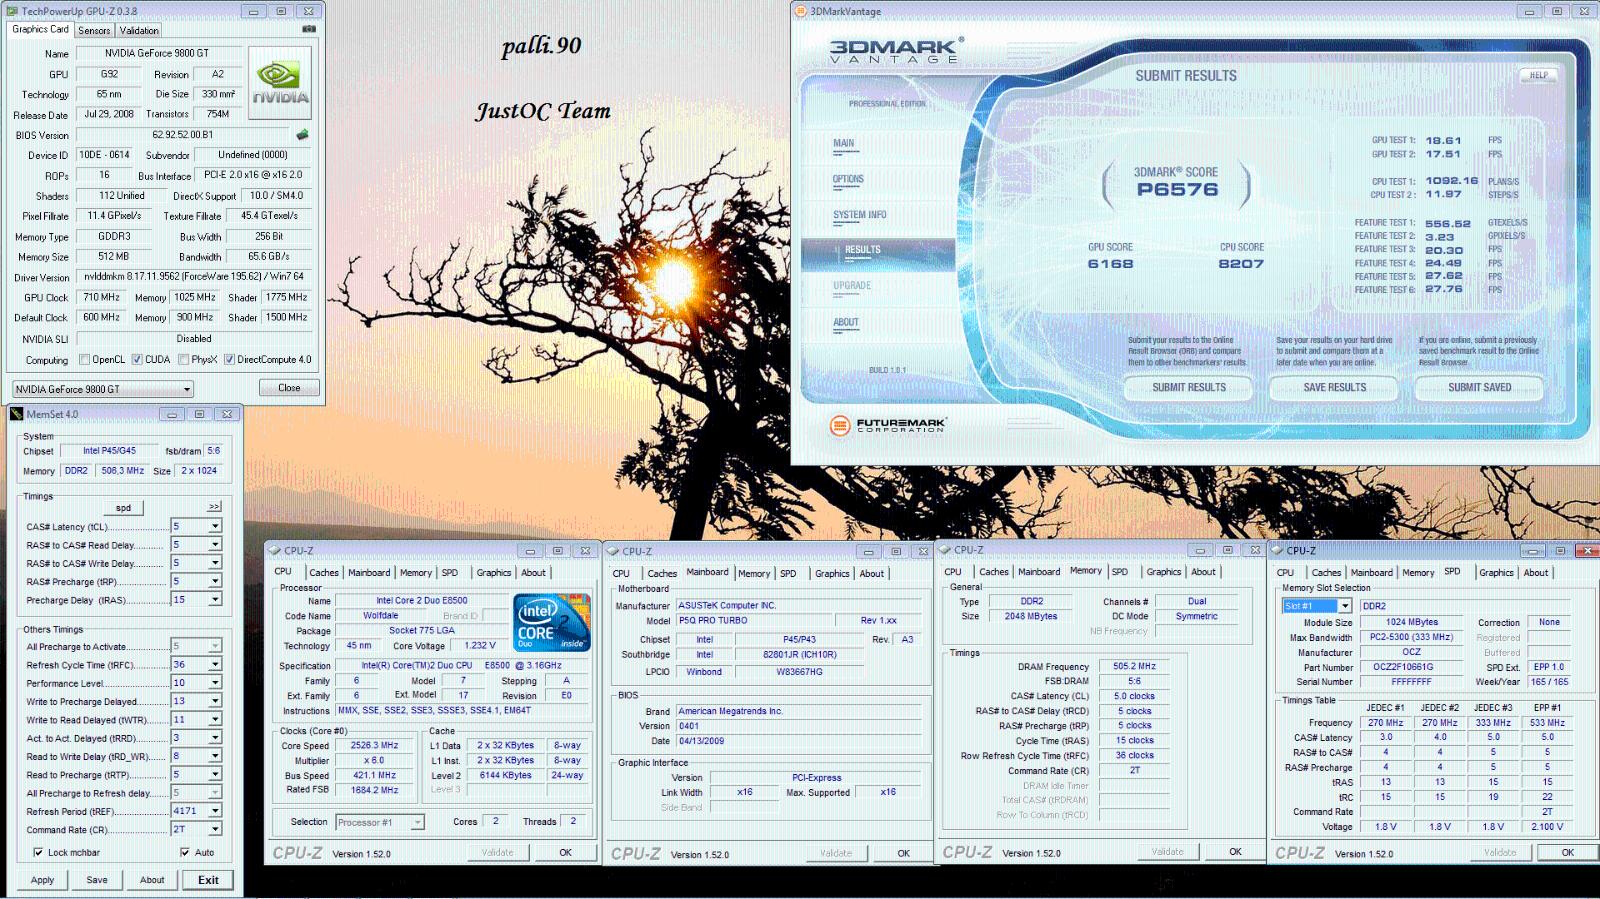
Task: Click the GPU-Z camera screenshot icon
Action: (x=309, y=29)
